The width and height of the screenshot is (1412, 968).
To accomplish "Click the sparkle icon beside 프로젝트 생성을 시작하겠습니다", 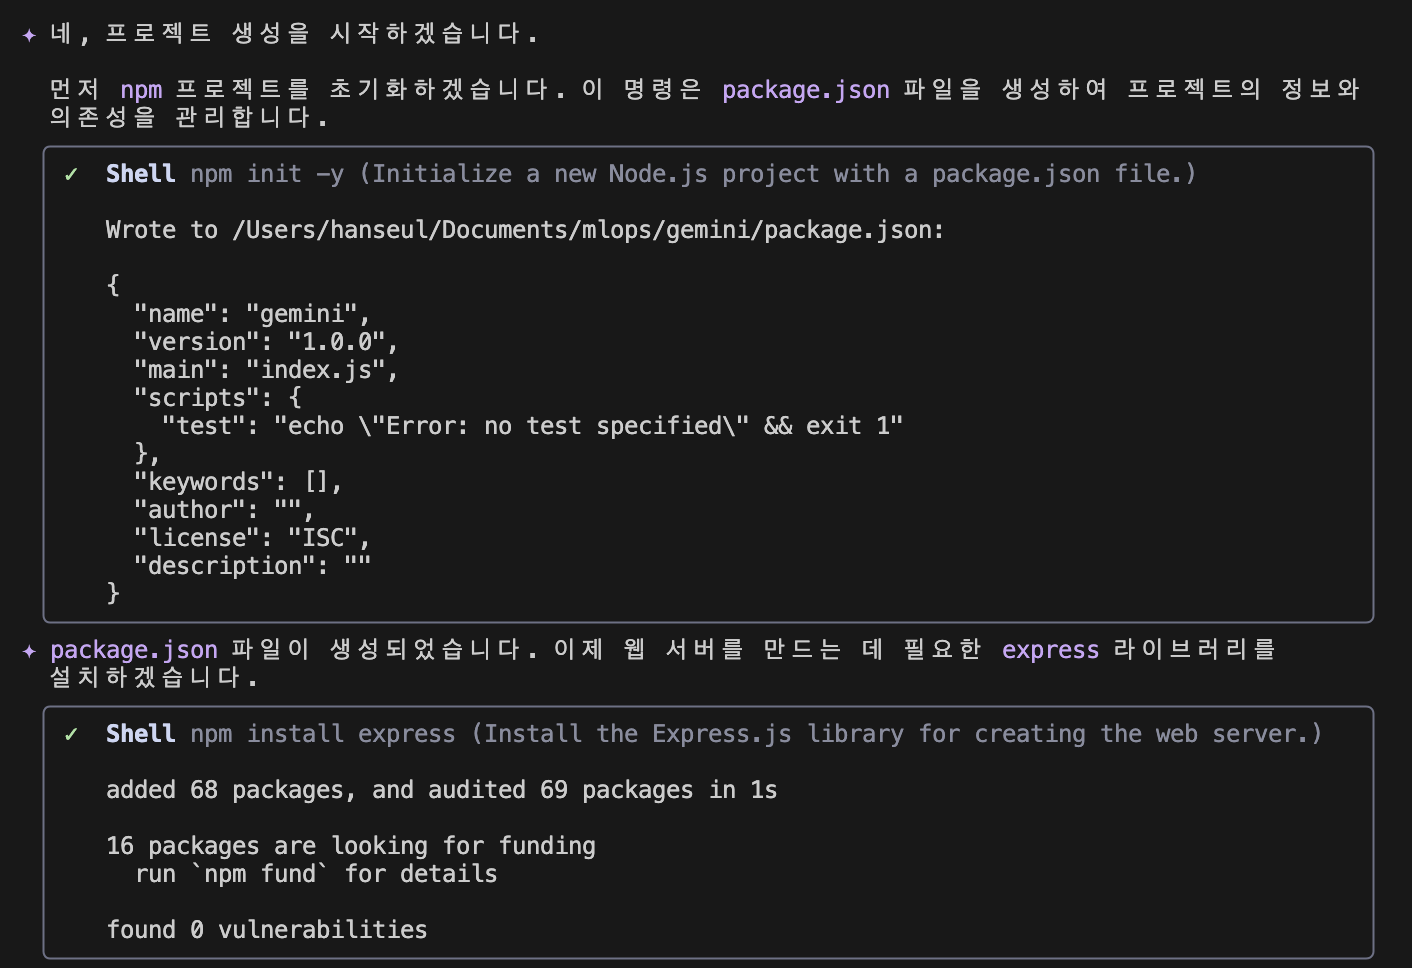I will (x=29, y=36).
